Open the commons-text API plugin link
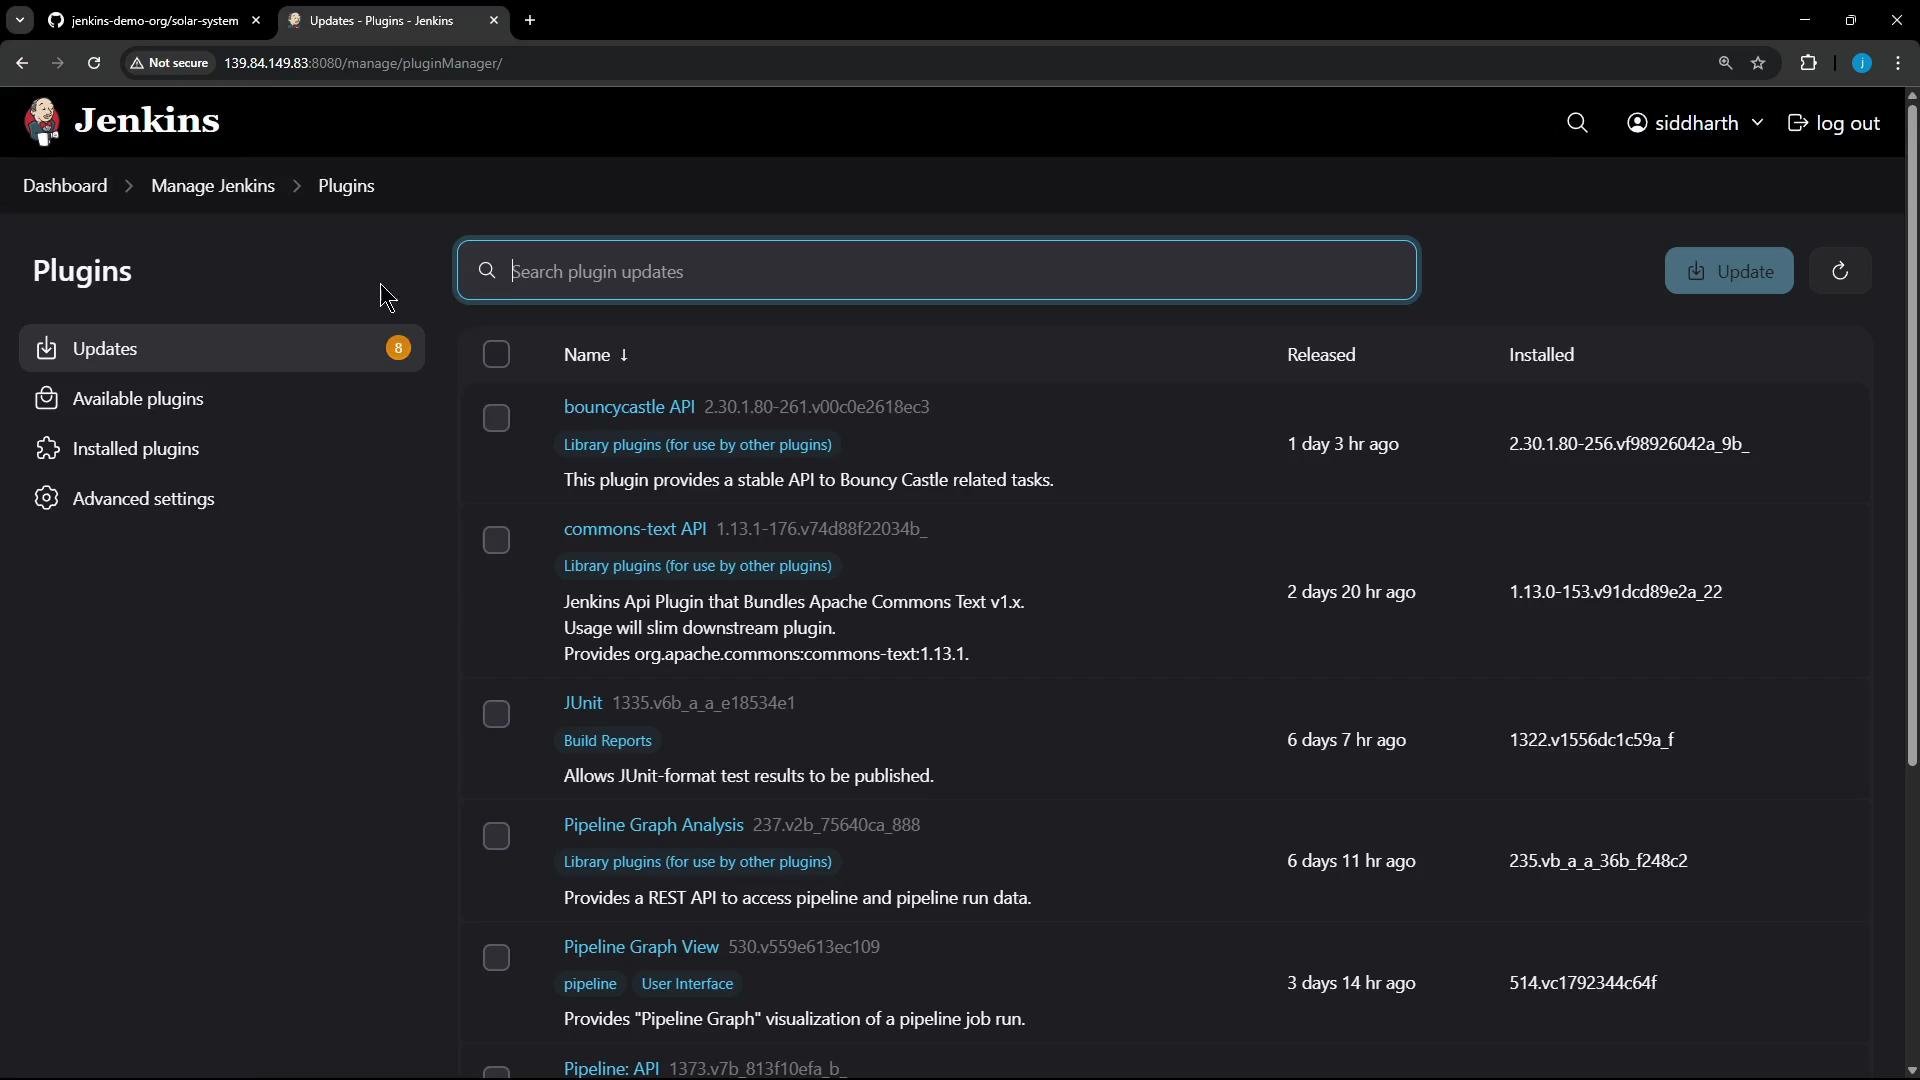The image size is (1920, 1080). (635, 529)
